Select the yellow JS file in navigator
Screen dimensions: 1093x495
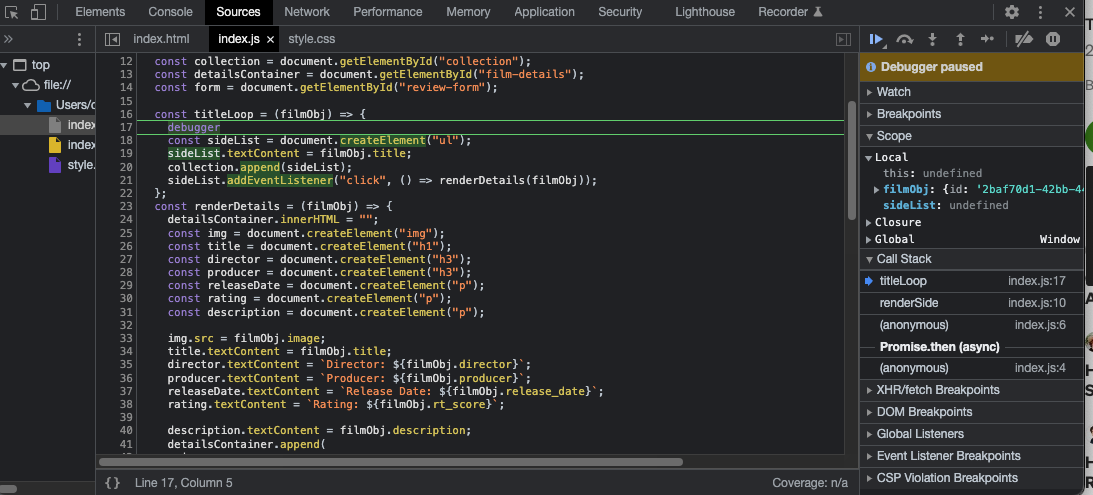(x=72, y=145)
